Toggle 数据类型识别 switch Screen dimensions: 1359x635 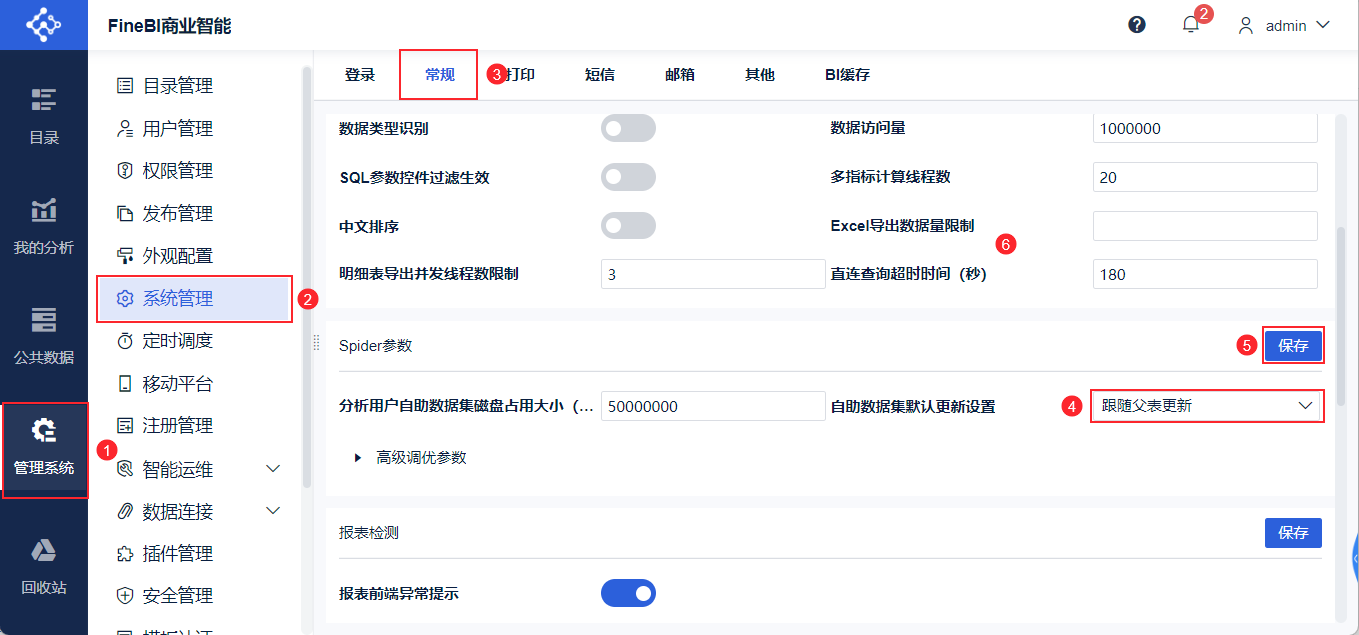point(628,128)
